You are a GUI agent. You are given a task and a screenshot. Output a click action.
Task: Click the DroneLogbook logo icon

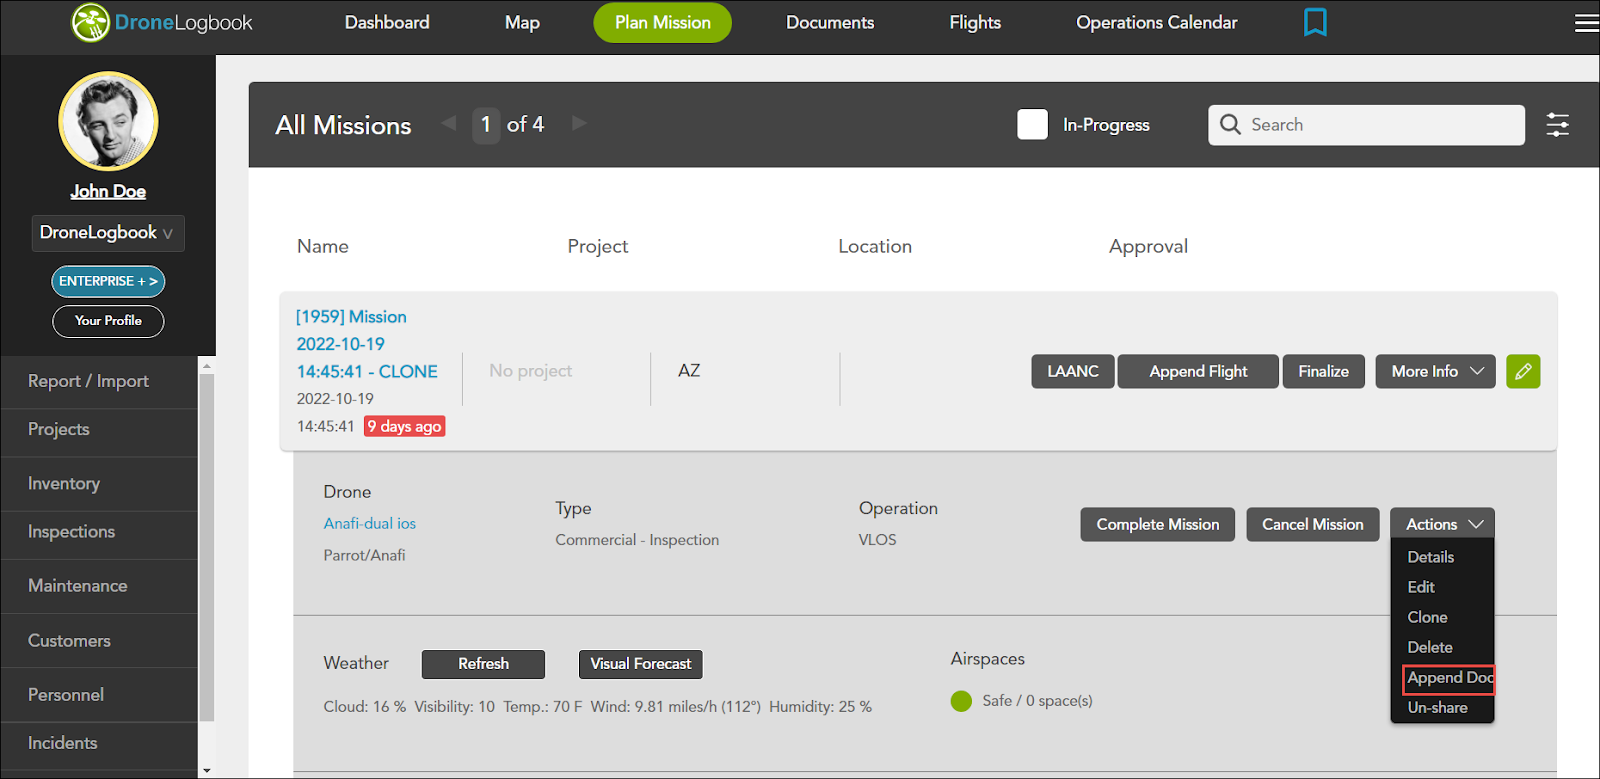[90, 22]
